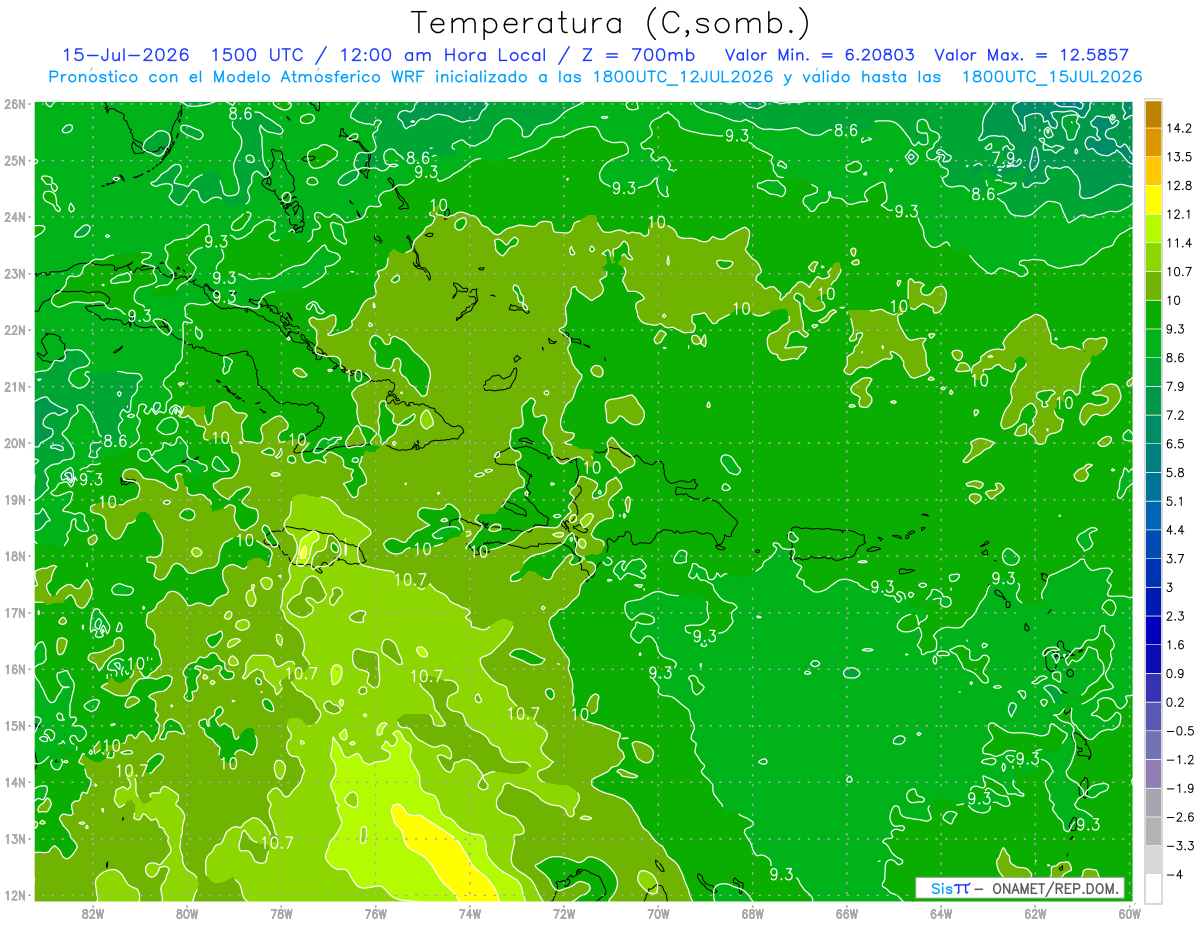This screenshot has height=927, width=1200.
Task: Click the '64W' longitude axis label
Action: pos(941,913)
